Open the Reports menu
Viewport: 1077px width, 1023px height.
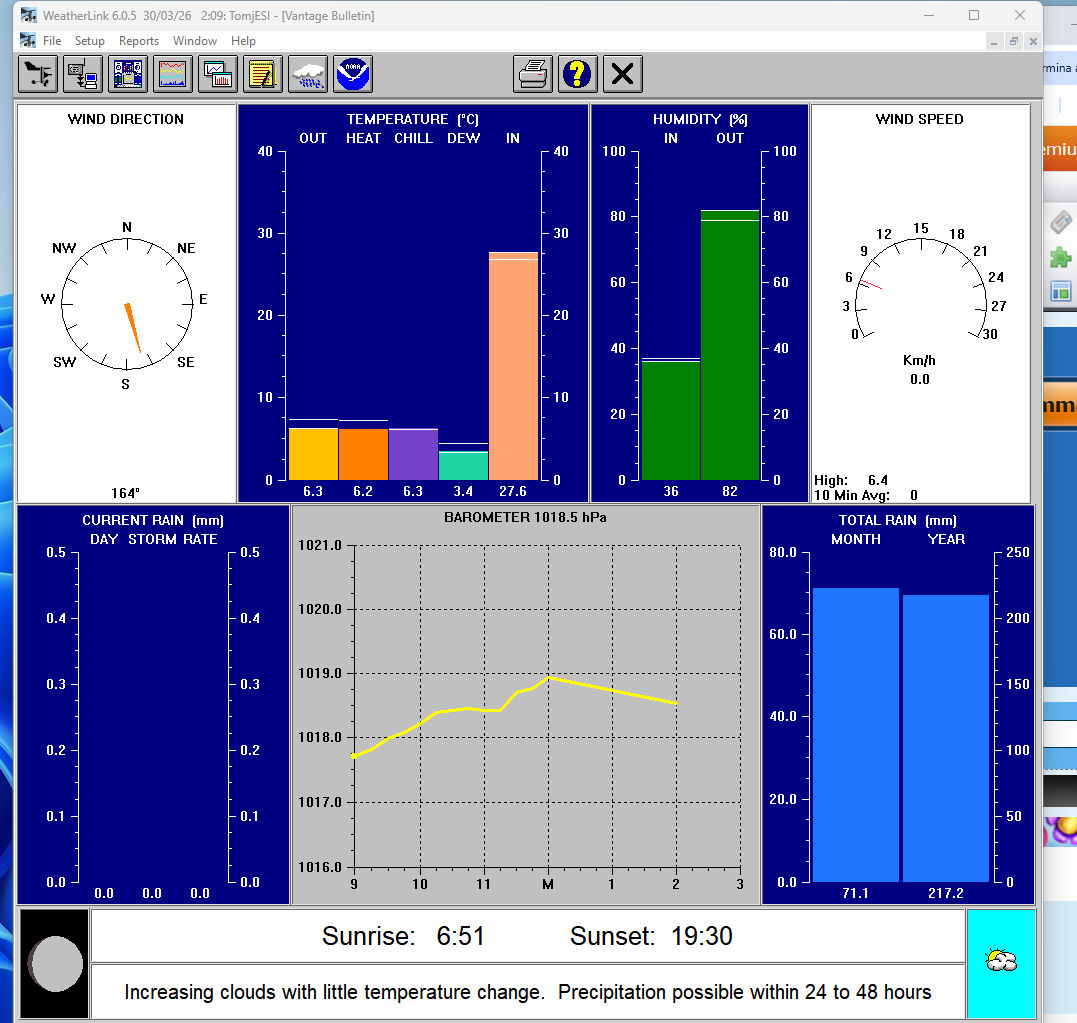139,41
